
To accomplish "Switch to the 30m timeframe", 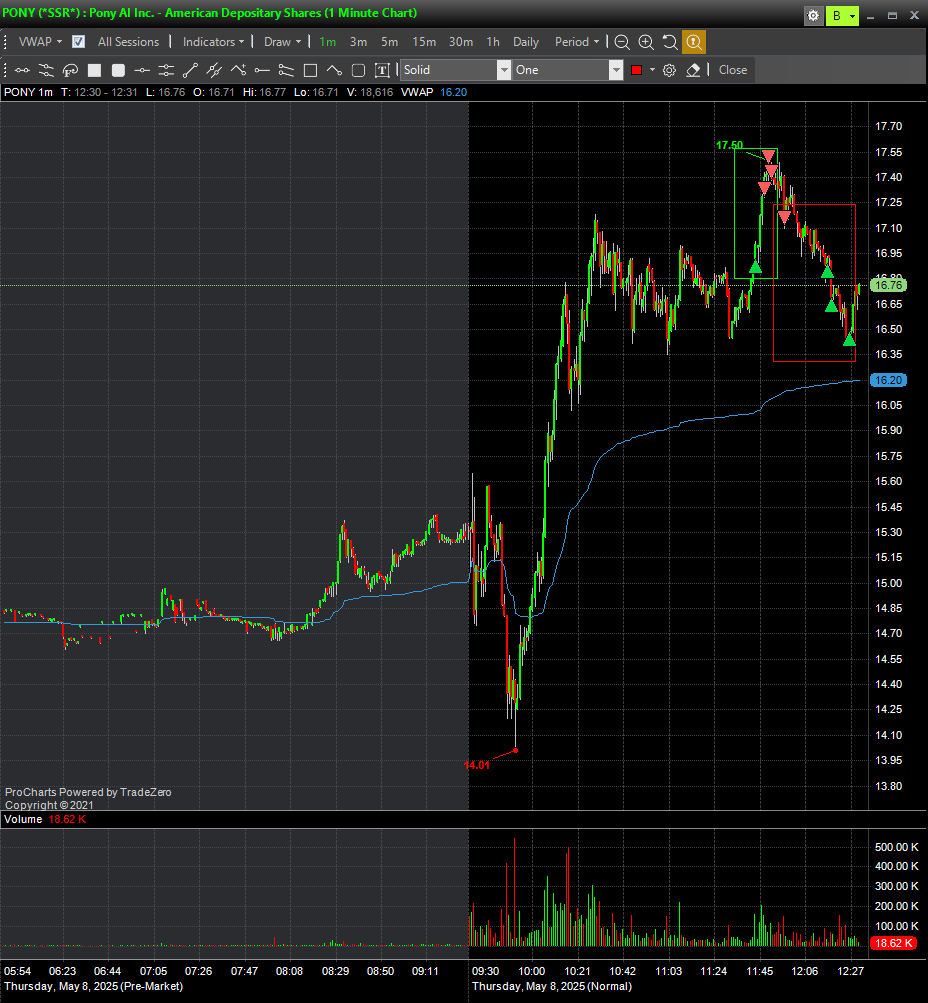I will click(460, 42).
